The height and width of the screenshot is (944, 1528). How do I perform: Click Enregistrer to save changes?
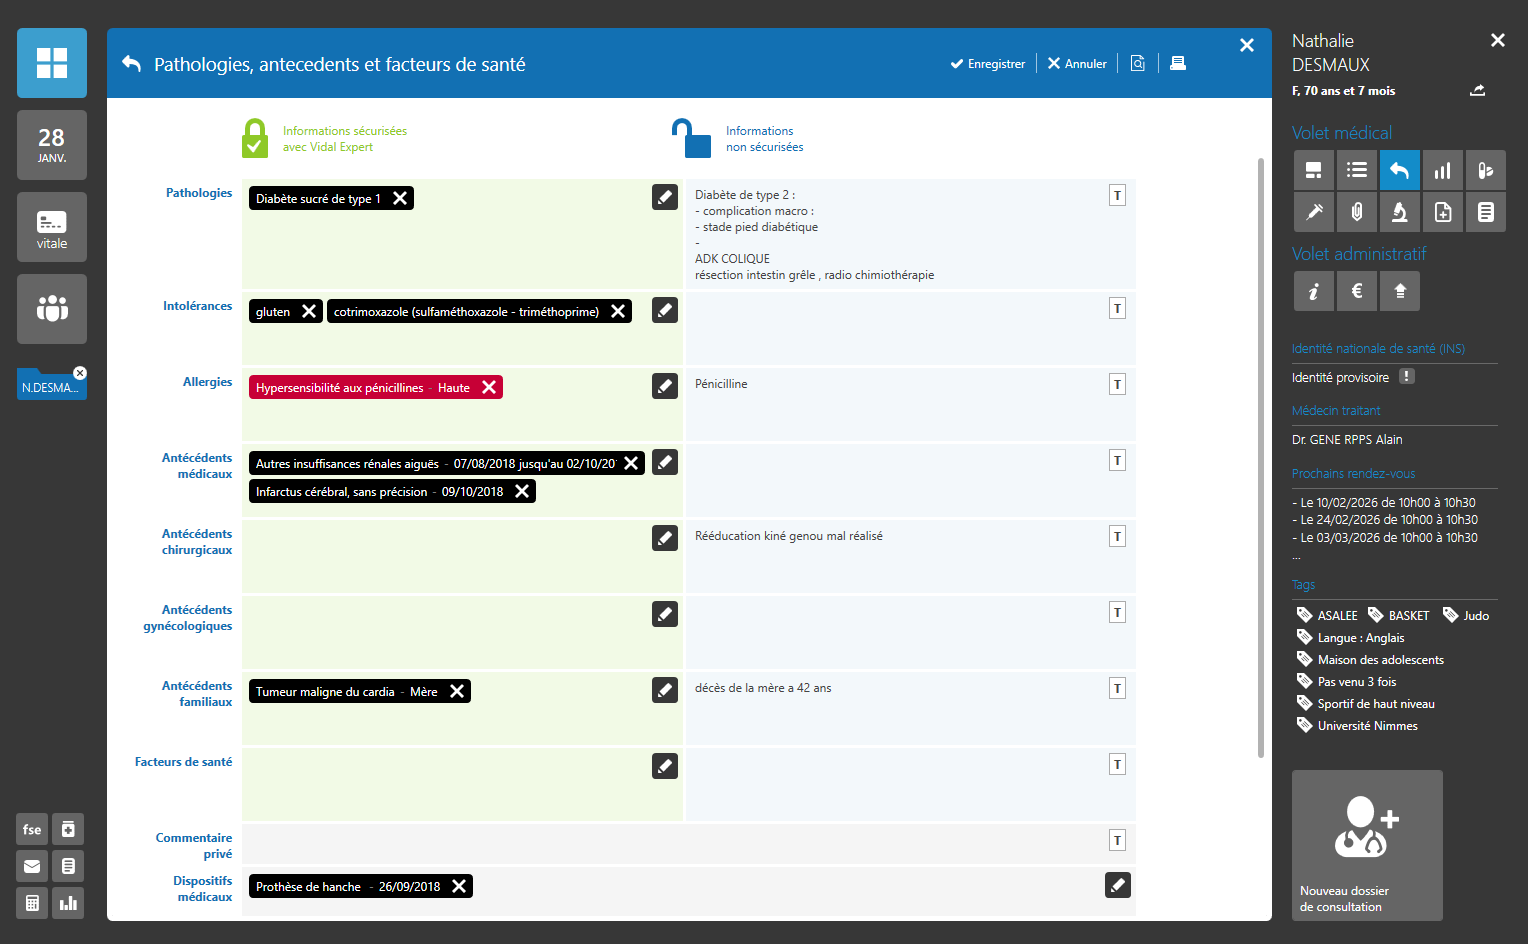[988, 64]
